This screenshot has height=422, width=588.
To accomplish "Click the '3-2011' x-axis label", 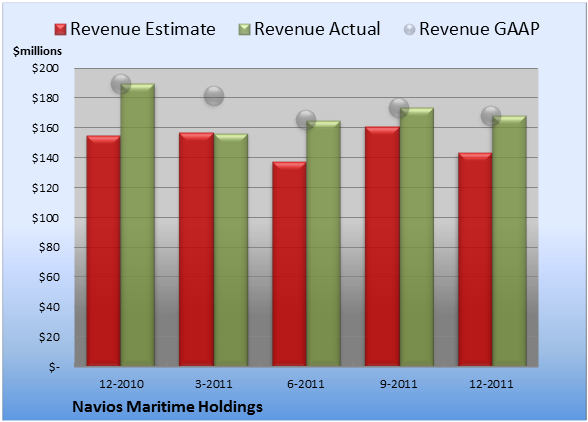I will click(214, 384).
